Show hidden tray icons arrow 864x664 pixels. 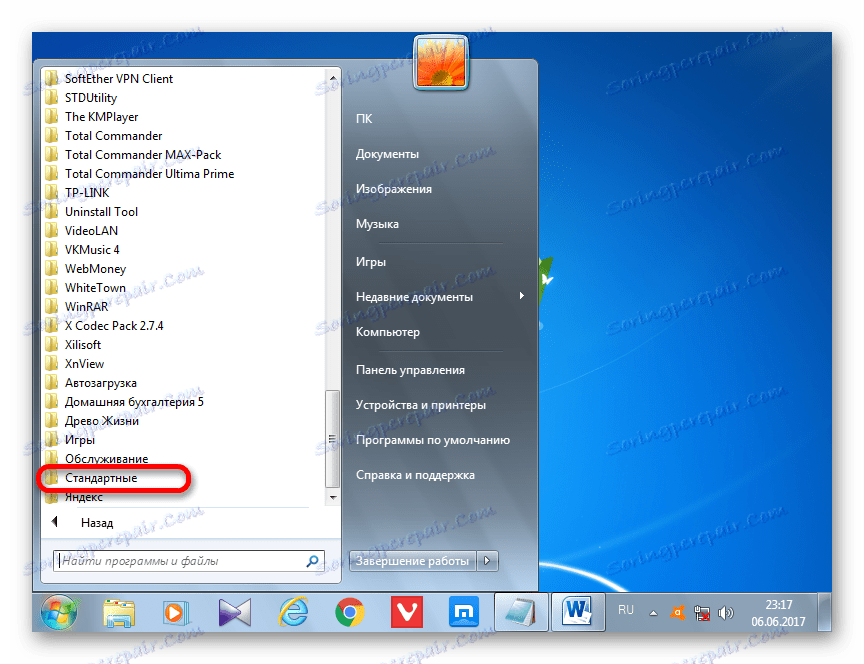(x=654, y=613)
